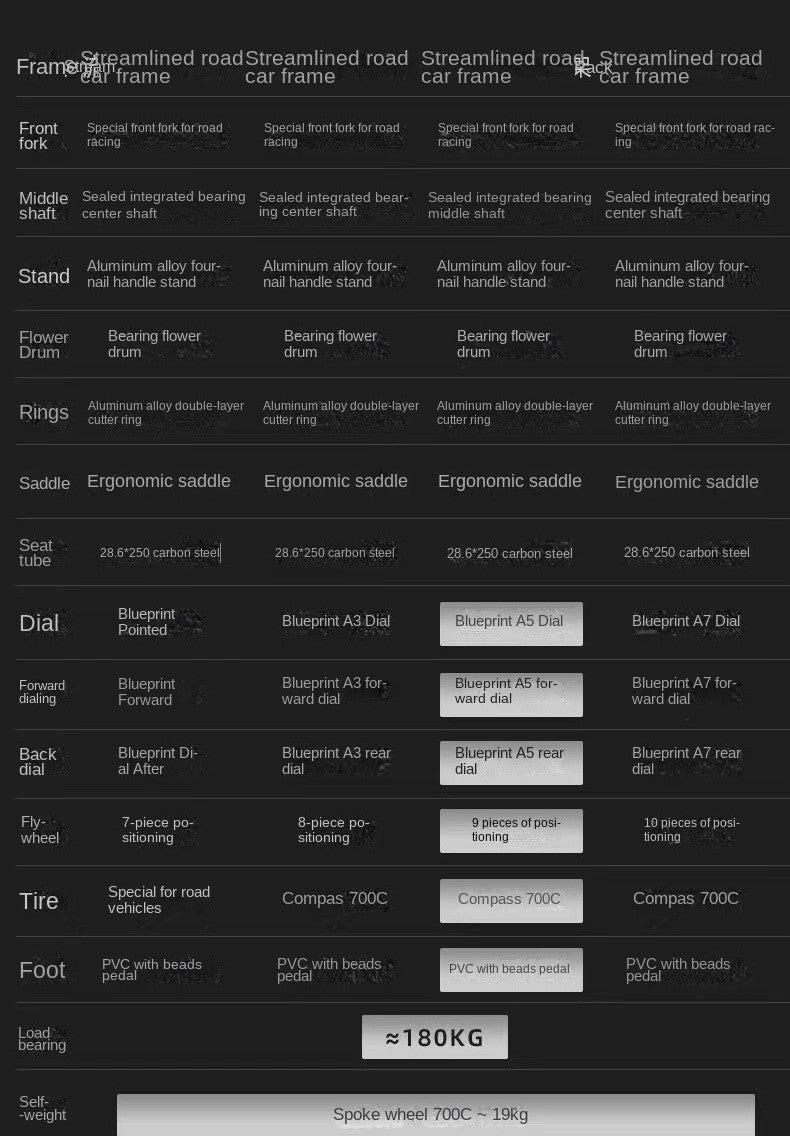790x1136 pixels.
Task: Click the Saddle row label
Action: coord(45,484)
